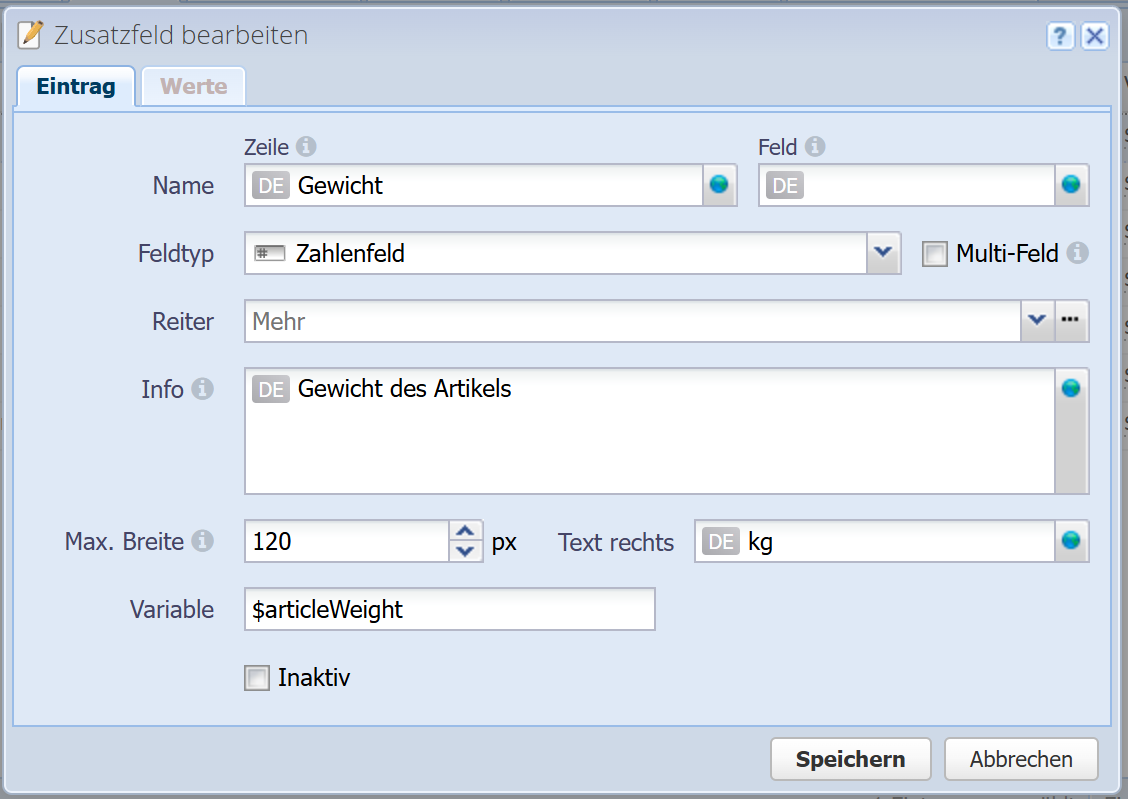Click the globe icon for Text rechts
1128x799 pixels.
point(1071,541)
